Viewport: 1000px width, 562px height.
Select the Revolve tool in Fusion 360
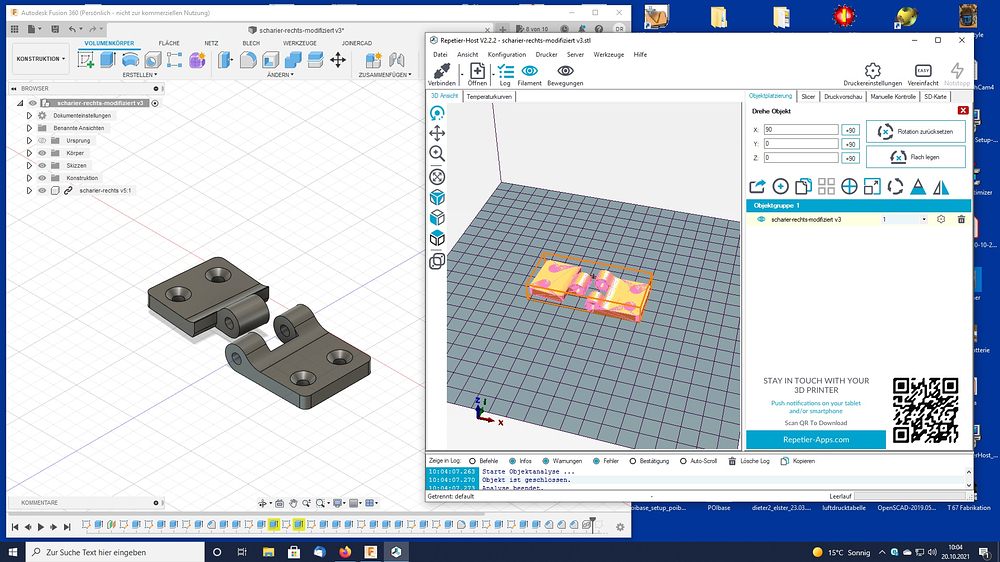(x=130, y=60)
